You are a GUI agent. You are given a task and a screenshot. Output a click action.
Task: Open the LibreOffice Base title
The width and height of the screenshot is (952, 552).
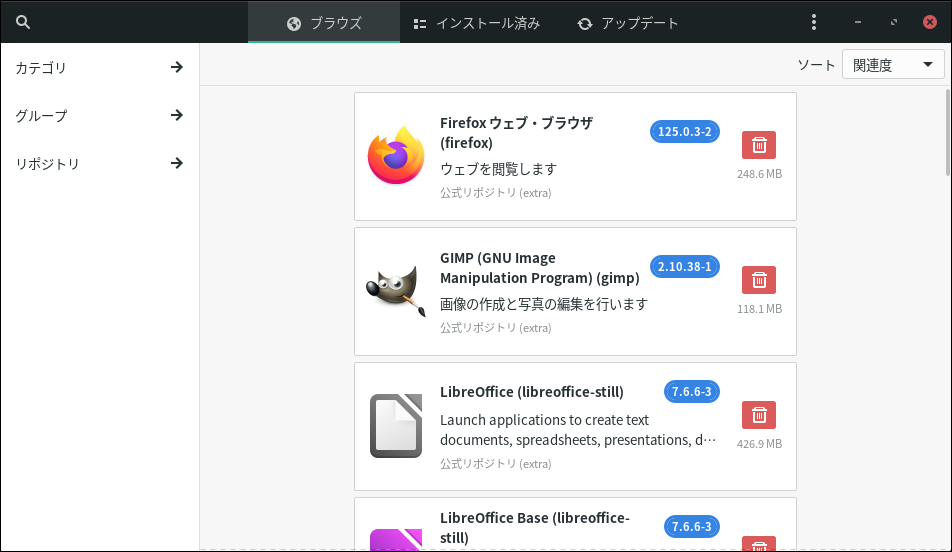(535, 527)
